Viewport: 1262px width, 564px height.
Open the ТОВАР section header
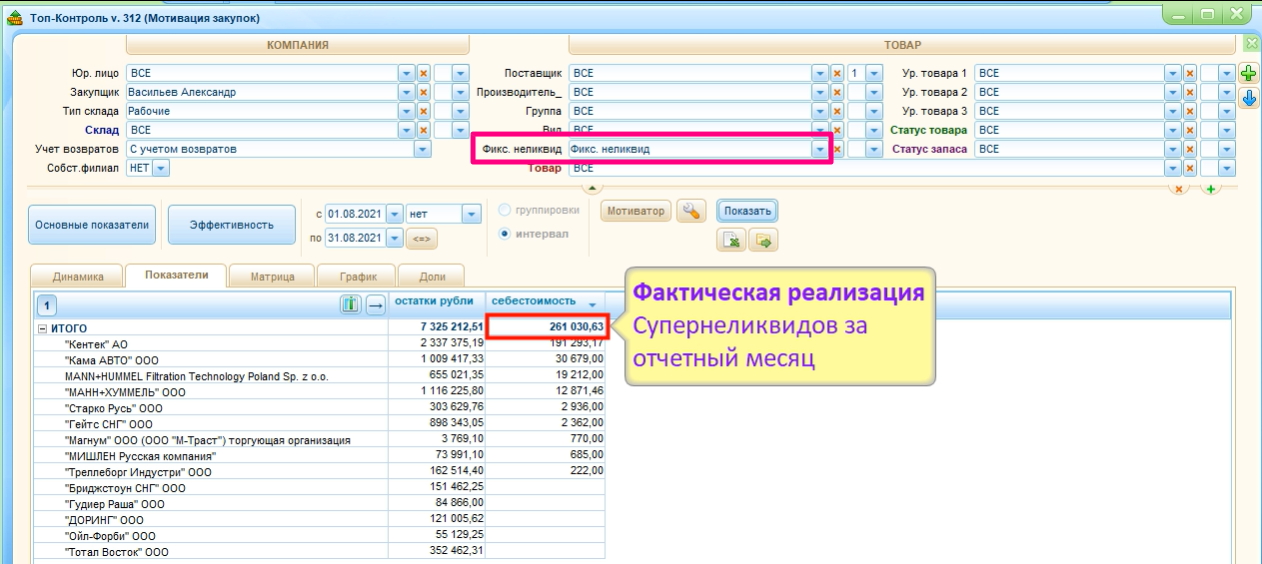click(903, 45)
